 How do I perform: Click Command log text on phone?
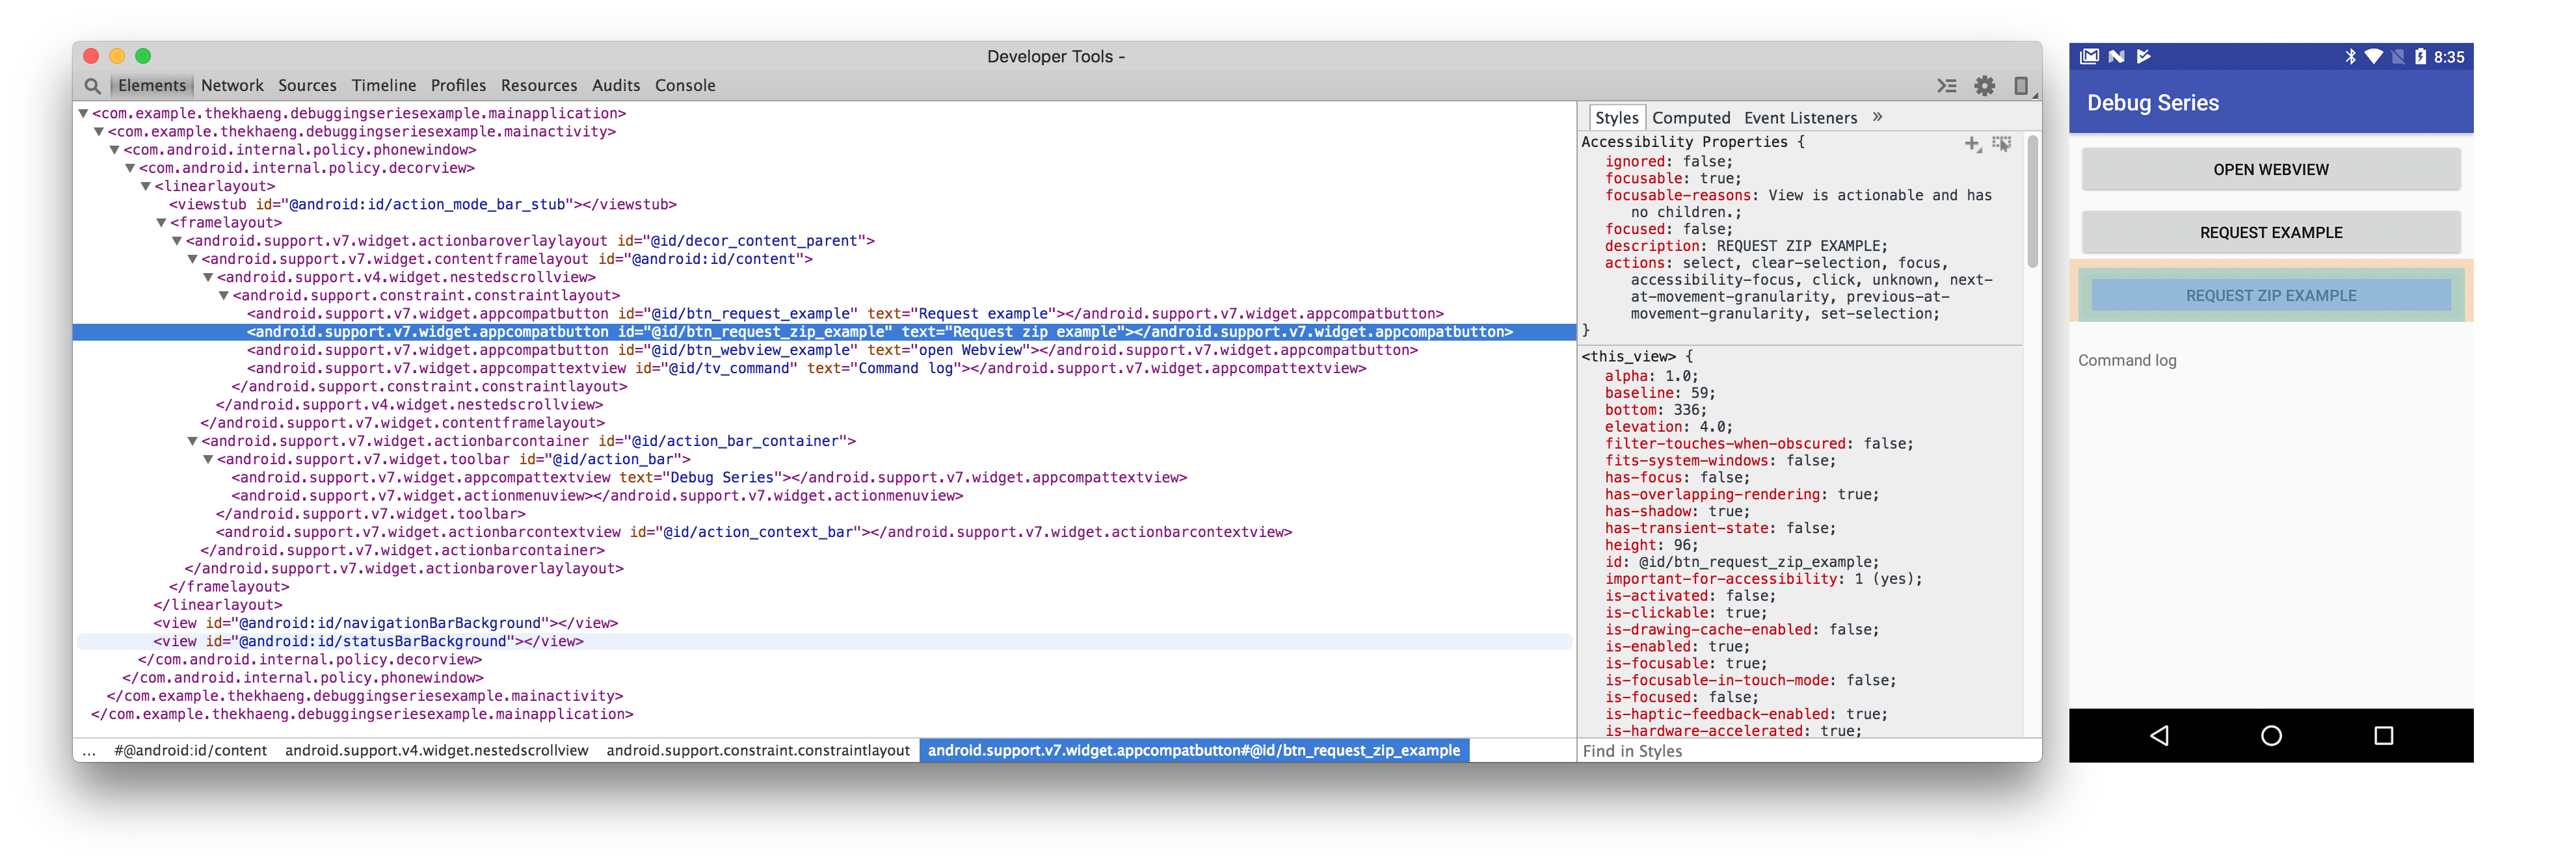[x=2127, y=361]
